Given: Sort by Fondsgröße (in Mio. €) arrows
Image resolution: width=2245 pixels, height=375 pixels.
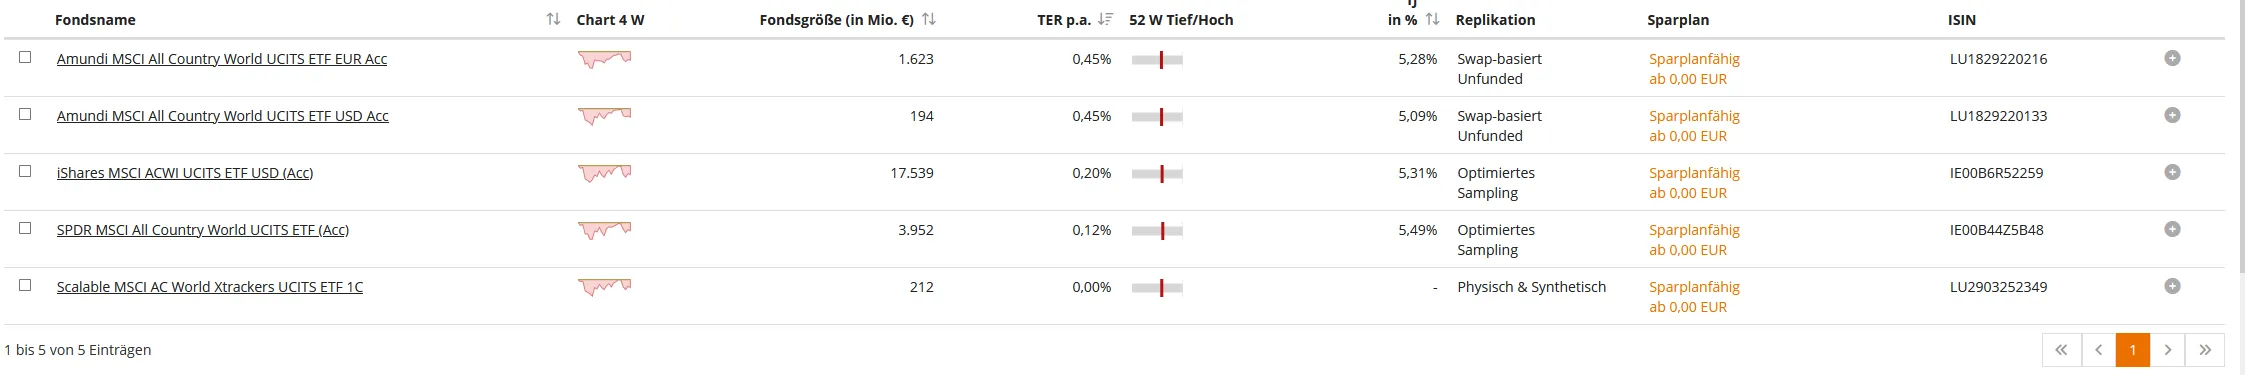Looking at the screenshot, I should point(929,19).
